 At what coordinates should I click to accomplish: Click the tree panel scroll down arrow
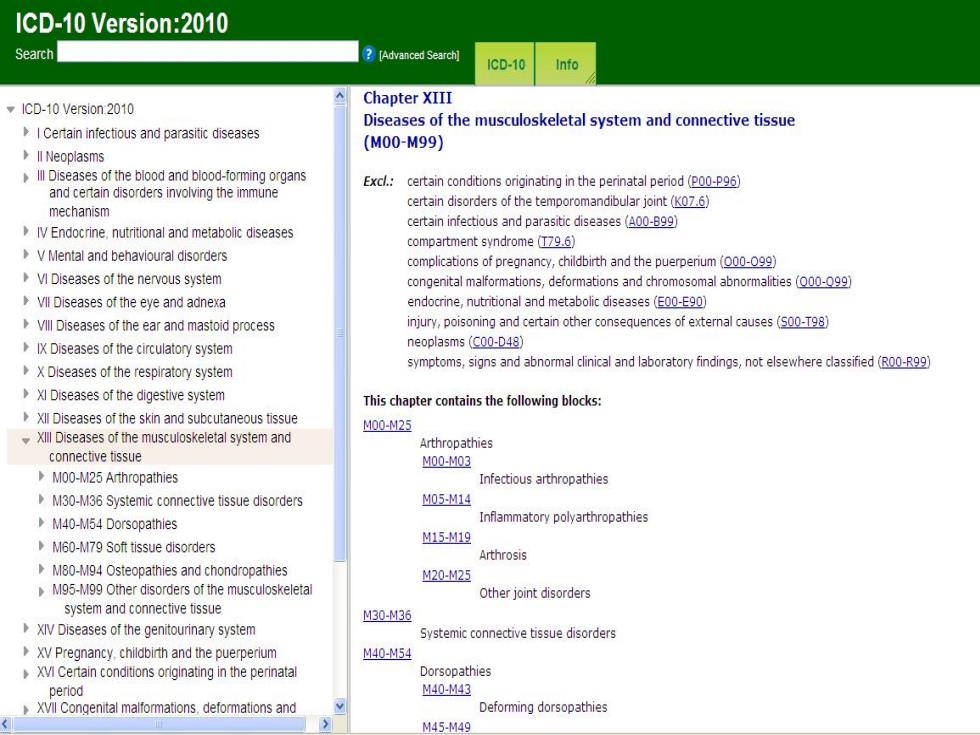(339, 706)
